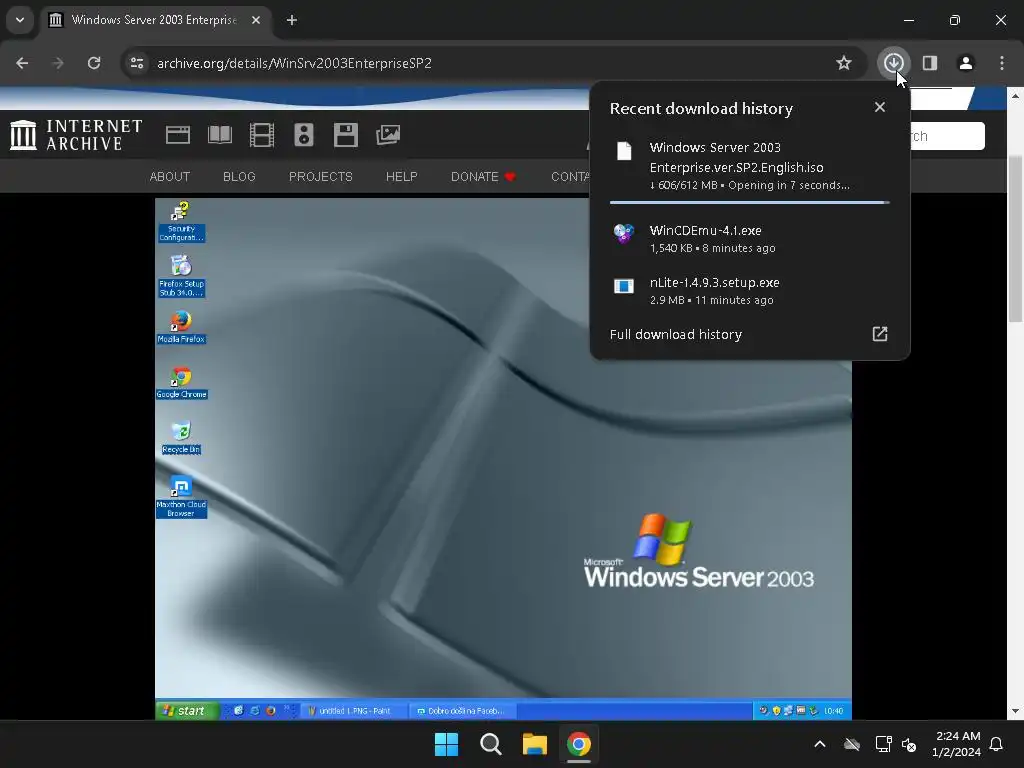Close the Recent download history popup

[880, 107]
